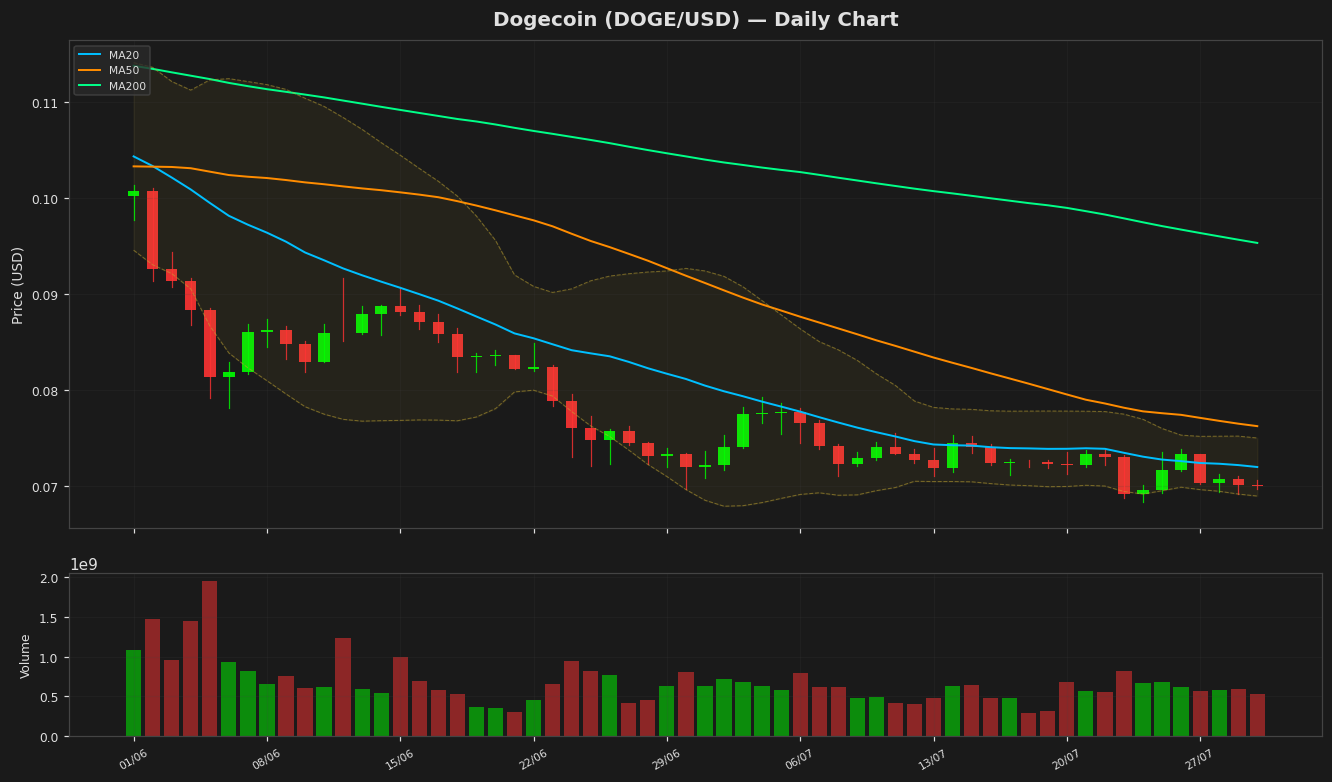Screen dimensions: 1332x782
Task: Click the 06/07 date label
Action: click(799, 760)
